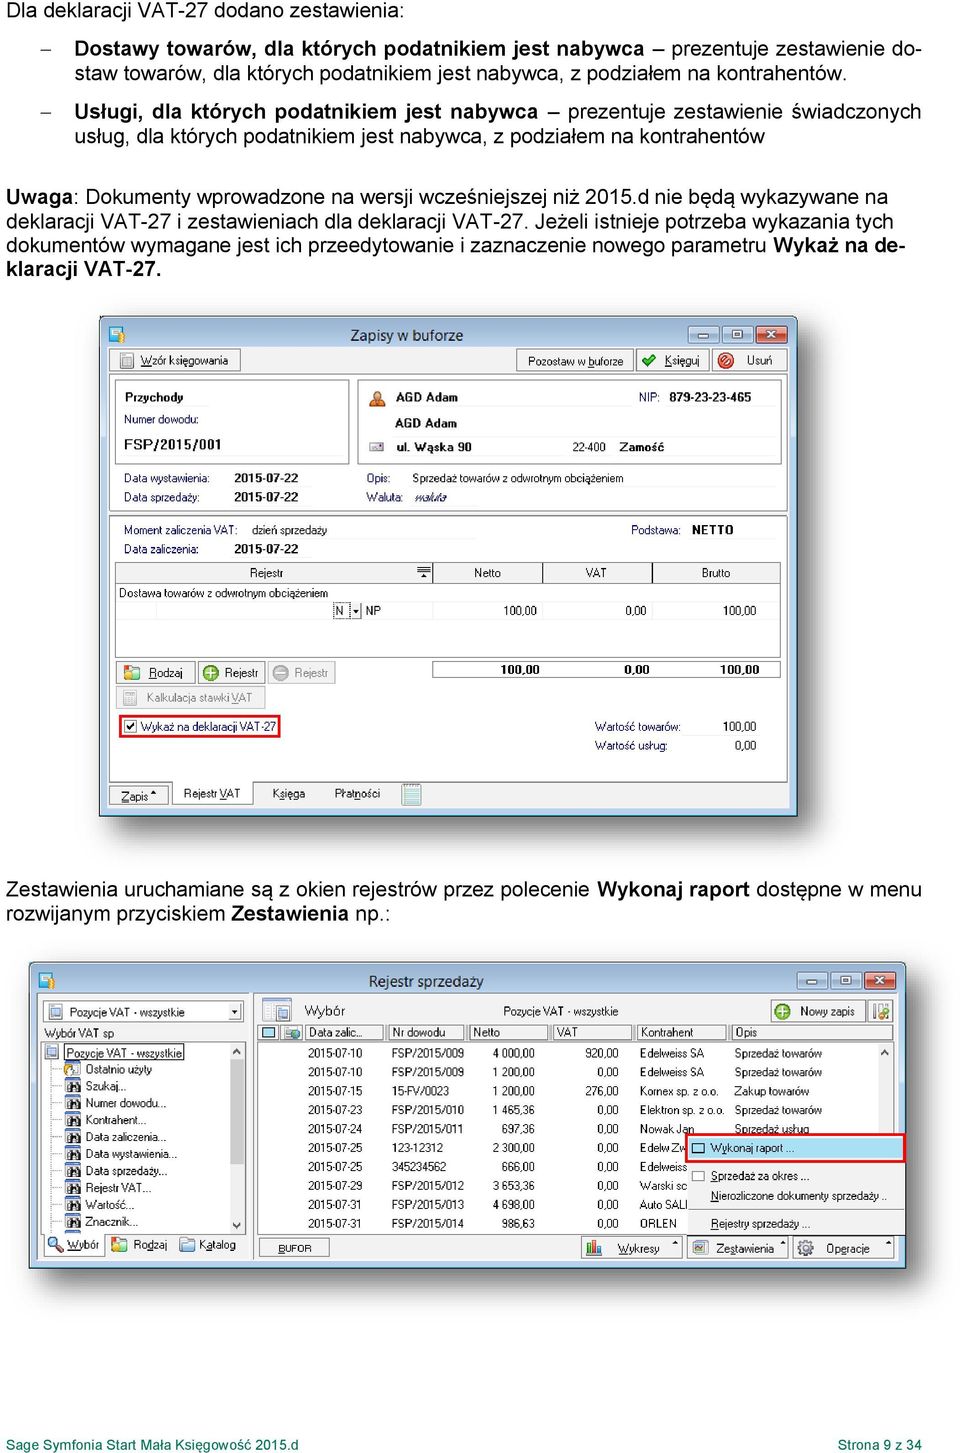The height and width of the screenshot is (1453, 960).
Task: Click the second small column icon in table header
Action: (x=291, y=1033)
